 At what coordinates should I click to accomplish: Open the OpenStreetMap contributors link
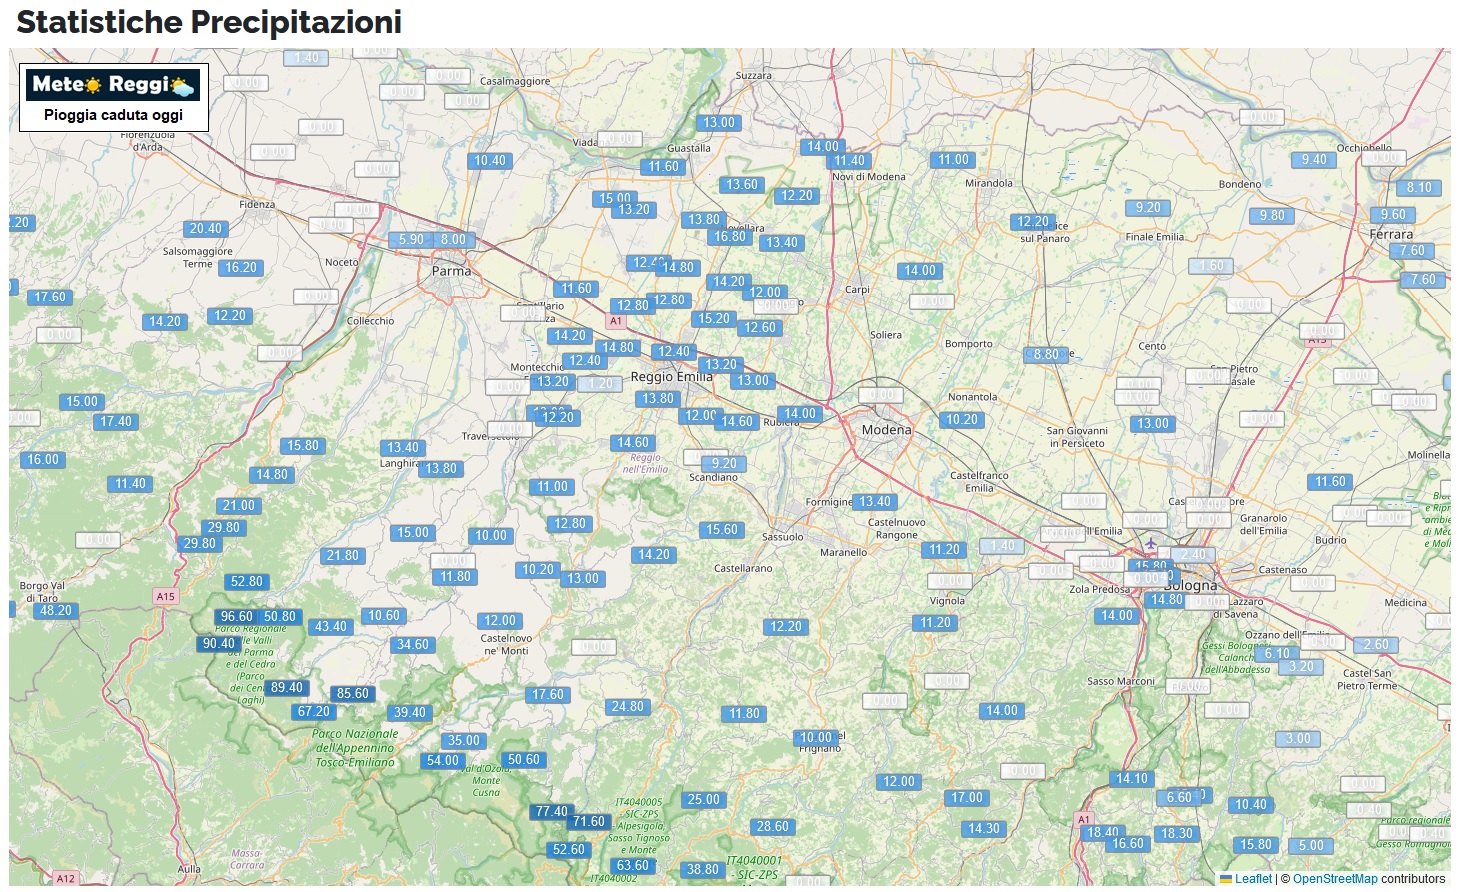(x=1334, y=879)
